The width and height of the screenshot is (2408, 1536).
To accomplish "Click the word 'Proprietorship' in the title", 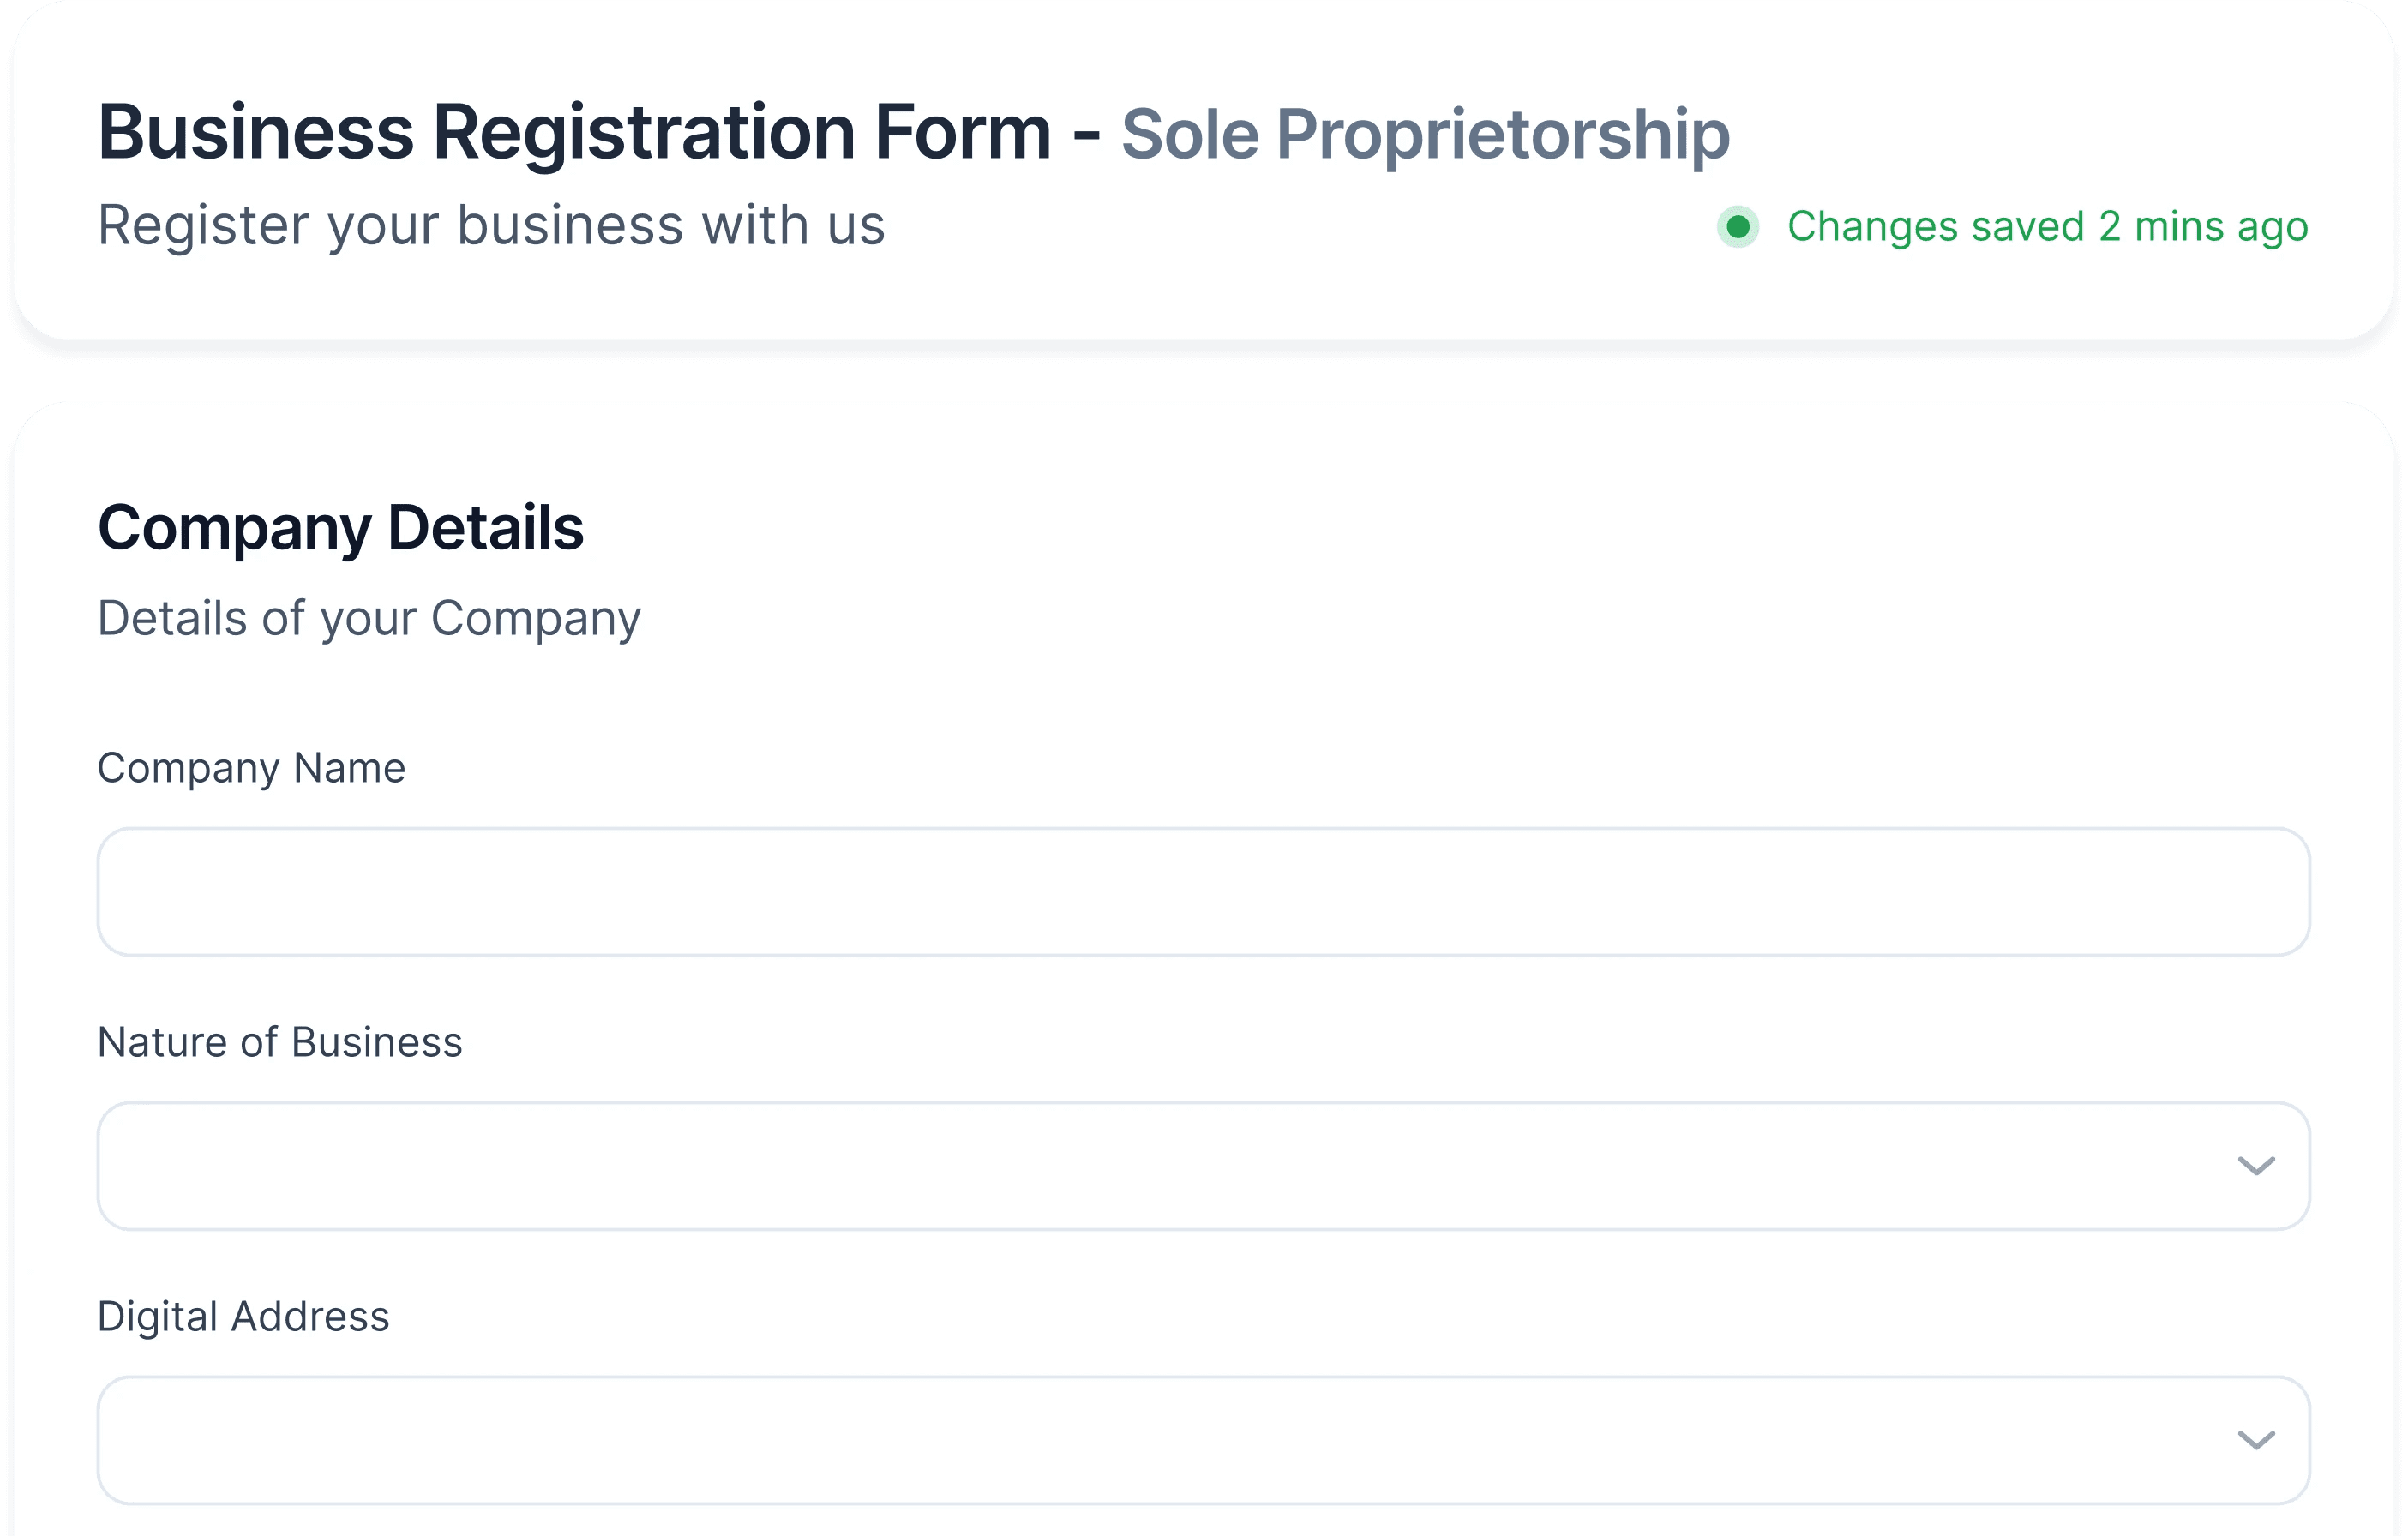I will 1503,134.
